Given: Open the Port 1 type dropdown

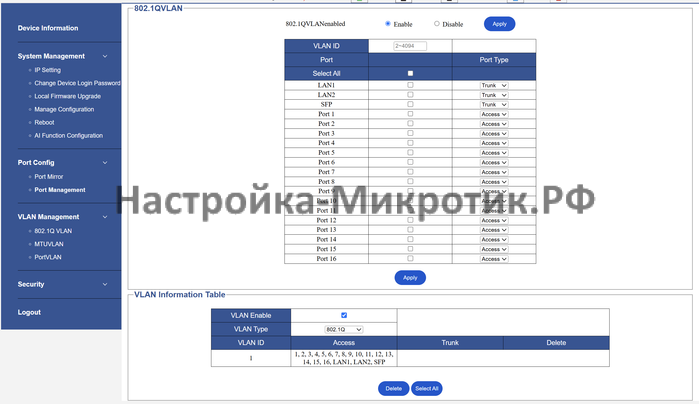Looking at the screenshot, I should point(494,114).
